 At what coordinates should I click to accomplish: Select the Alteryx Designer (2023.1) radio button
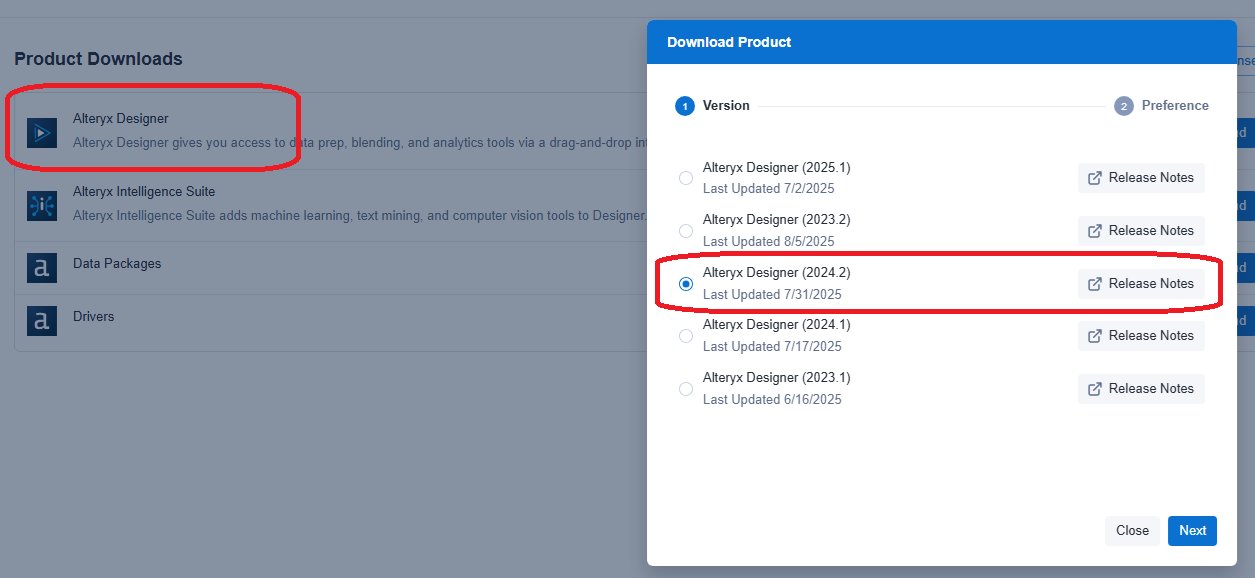click(x=686, y=388)
